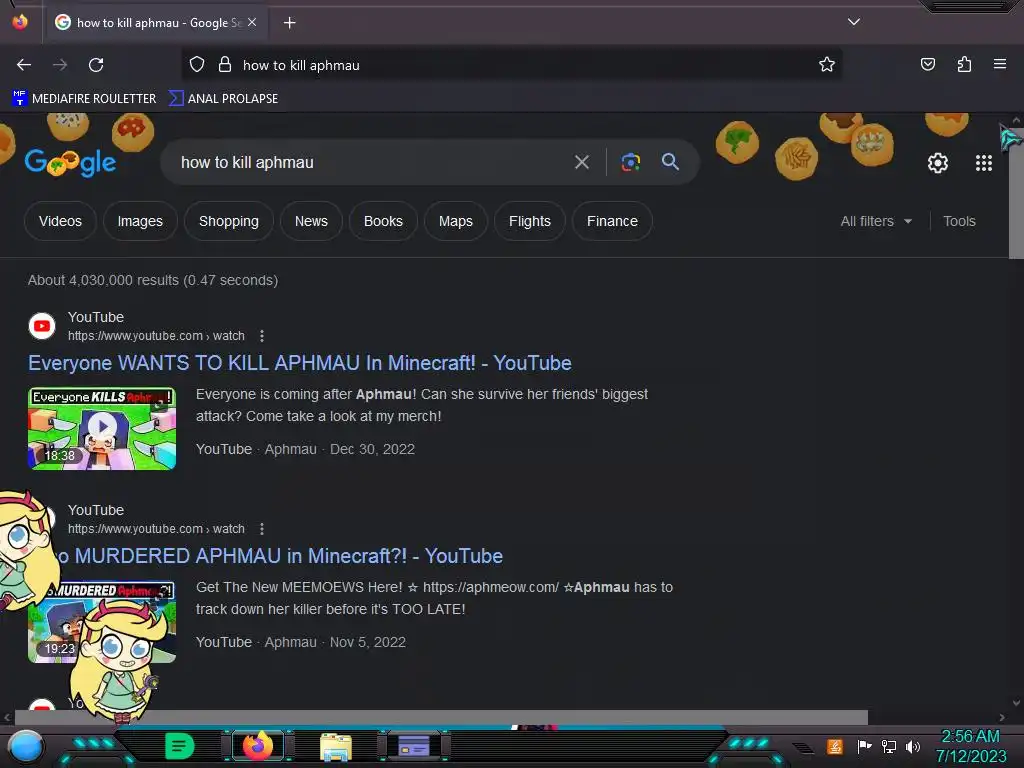Click the horizontal page scrollbar
This screenshot has width=1024, height=768.
441,717
